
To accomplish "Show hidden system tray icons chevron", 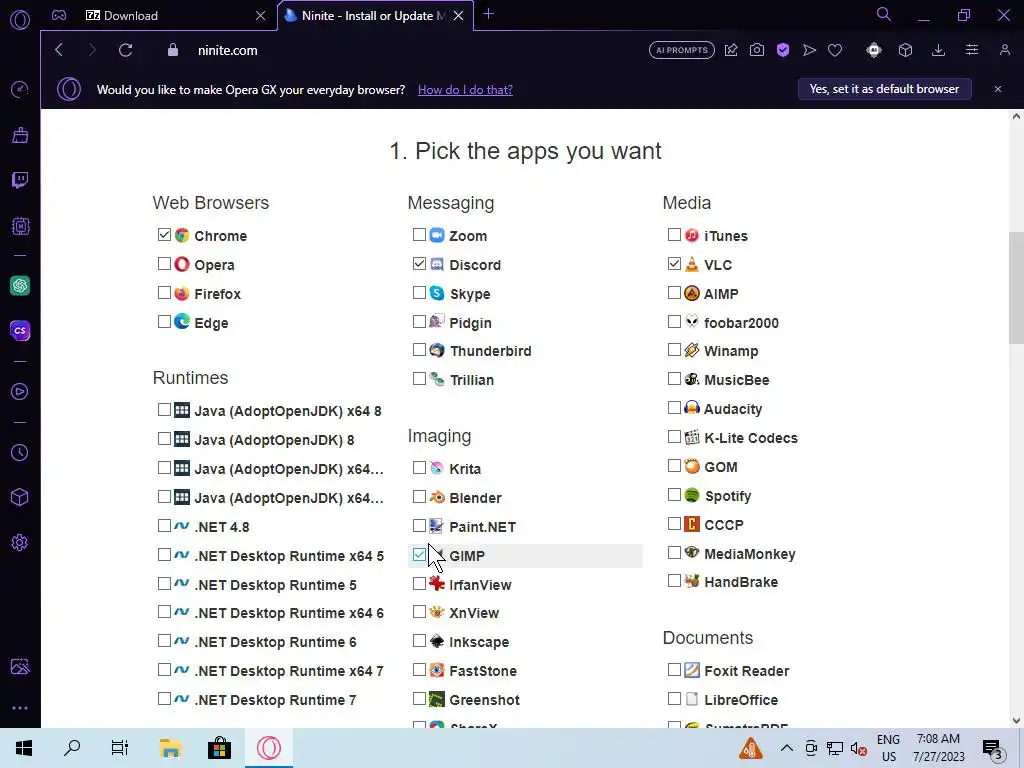I will tap(787, 748).
